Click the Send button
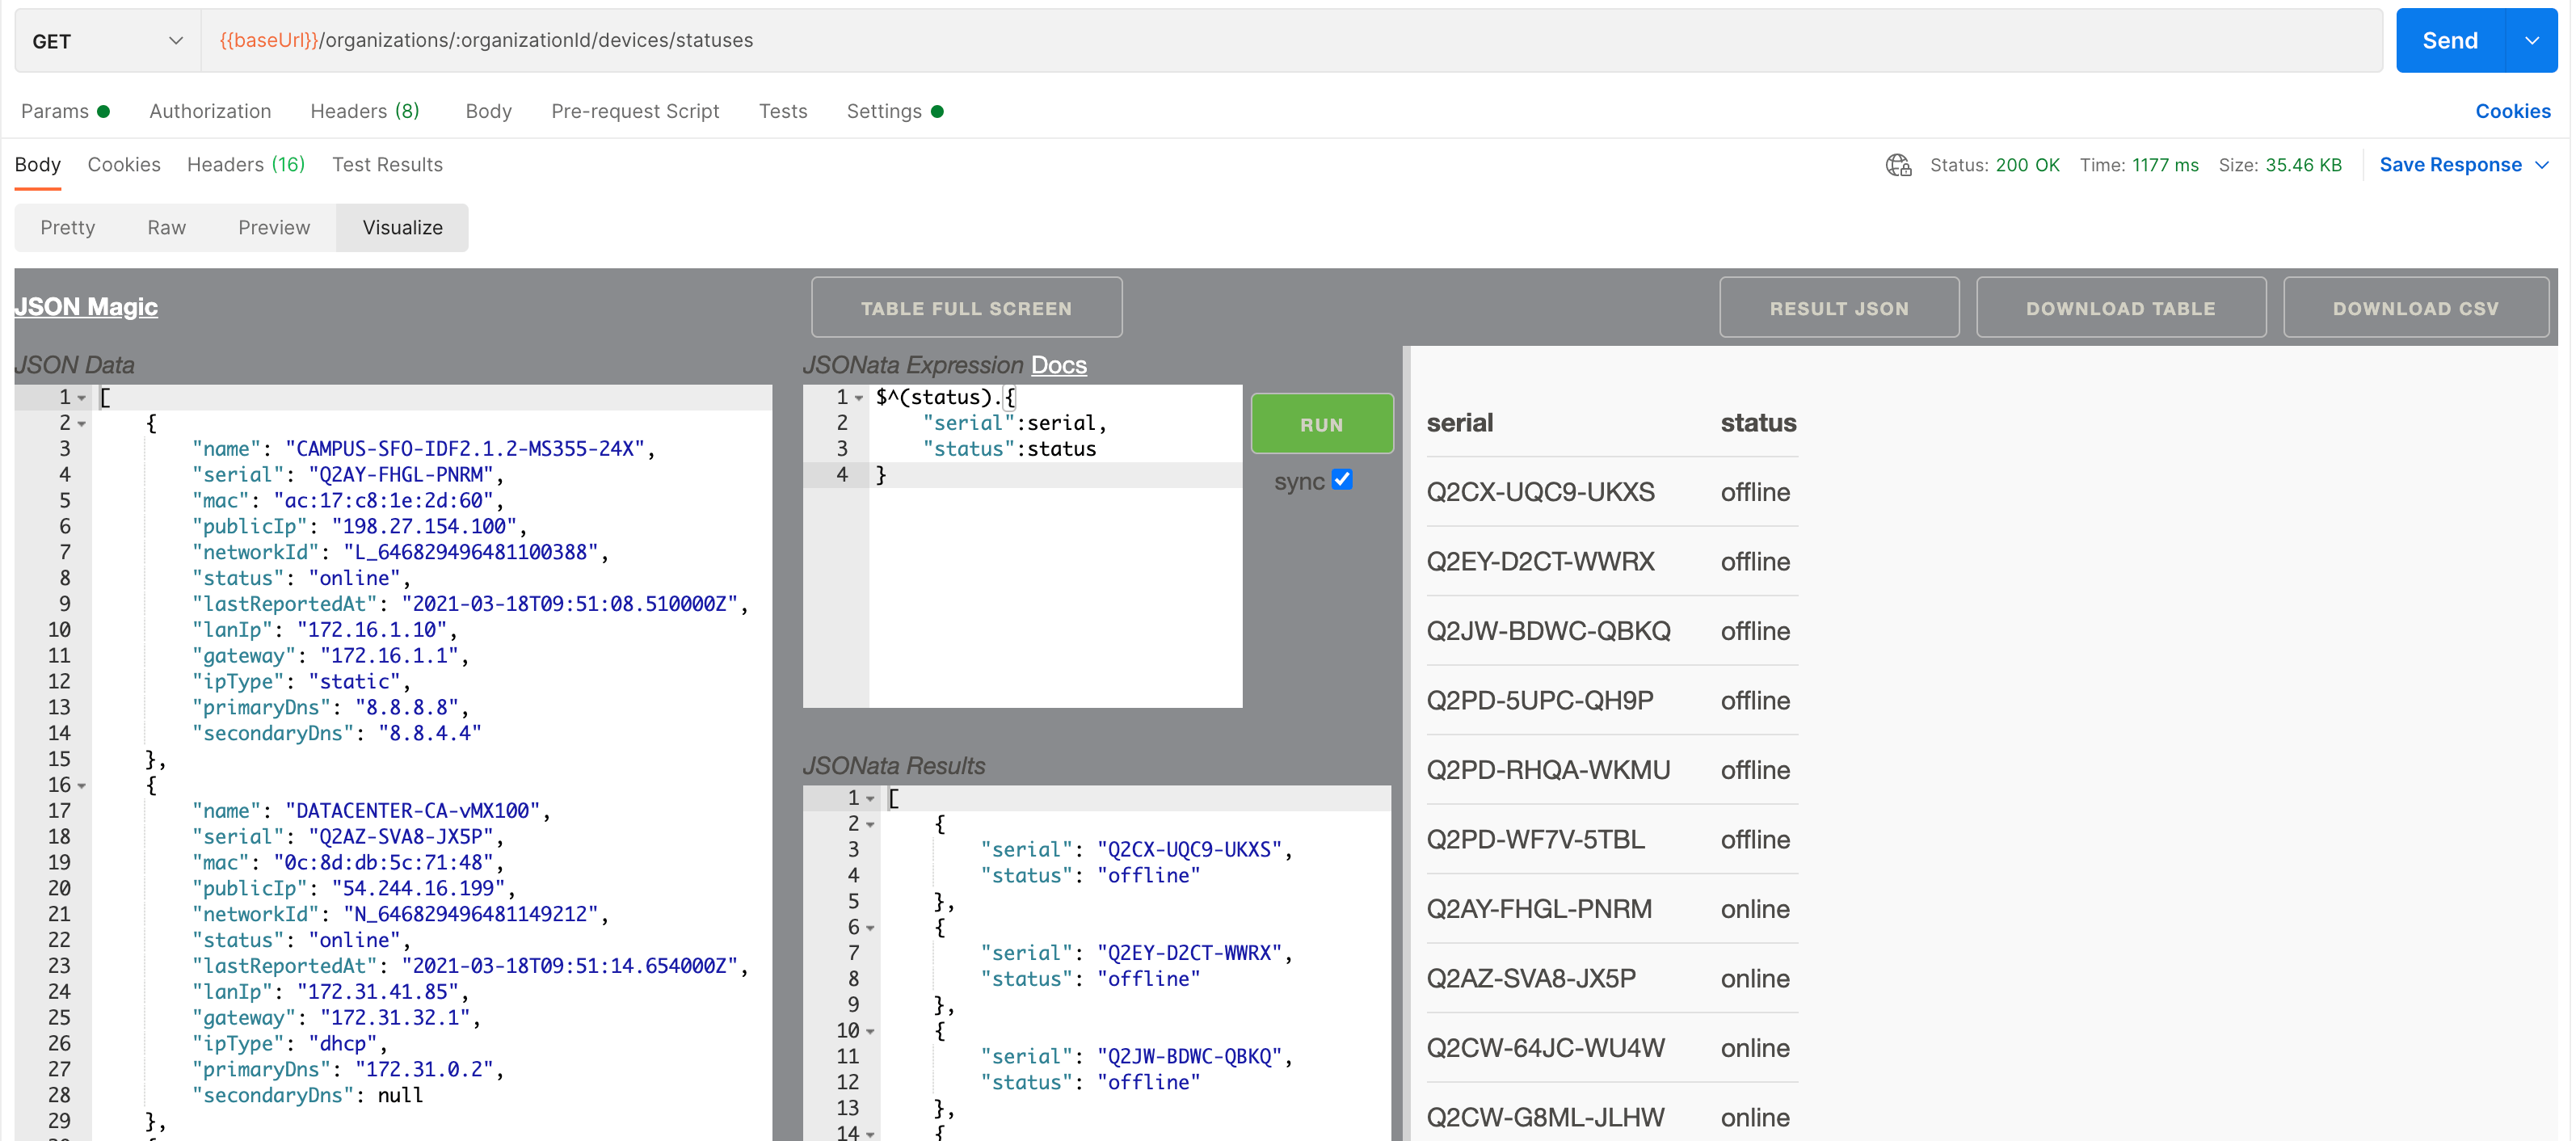This screenshot has width=2576, height=1141. click(x=2450, y=40)
